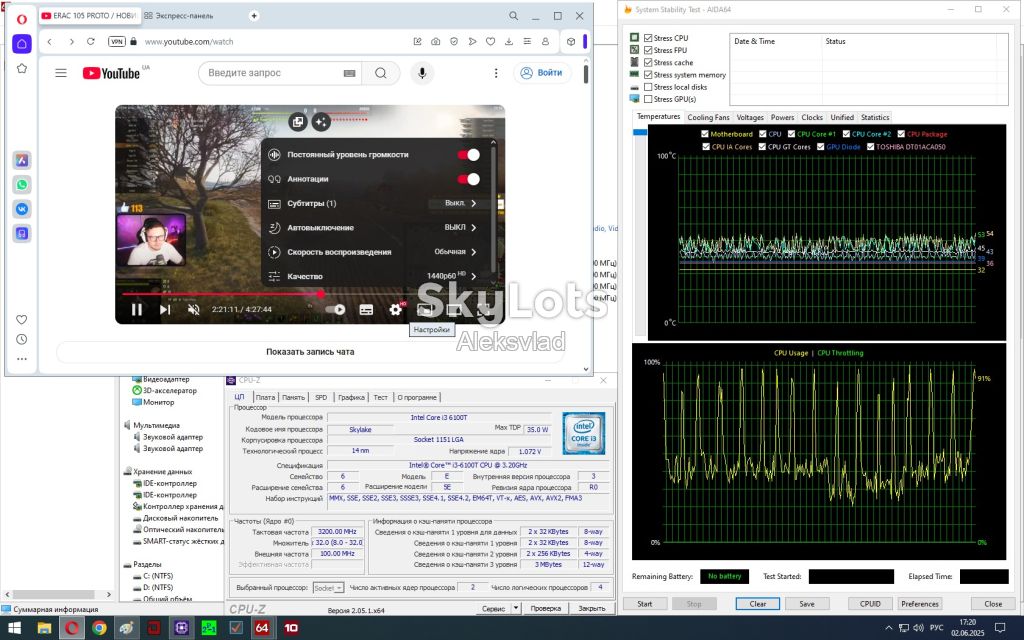
Task: Uncheck Stress FPU in AIDA64
Action: point(648,50)
